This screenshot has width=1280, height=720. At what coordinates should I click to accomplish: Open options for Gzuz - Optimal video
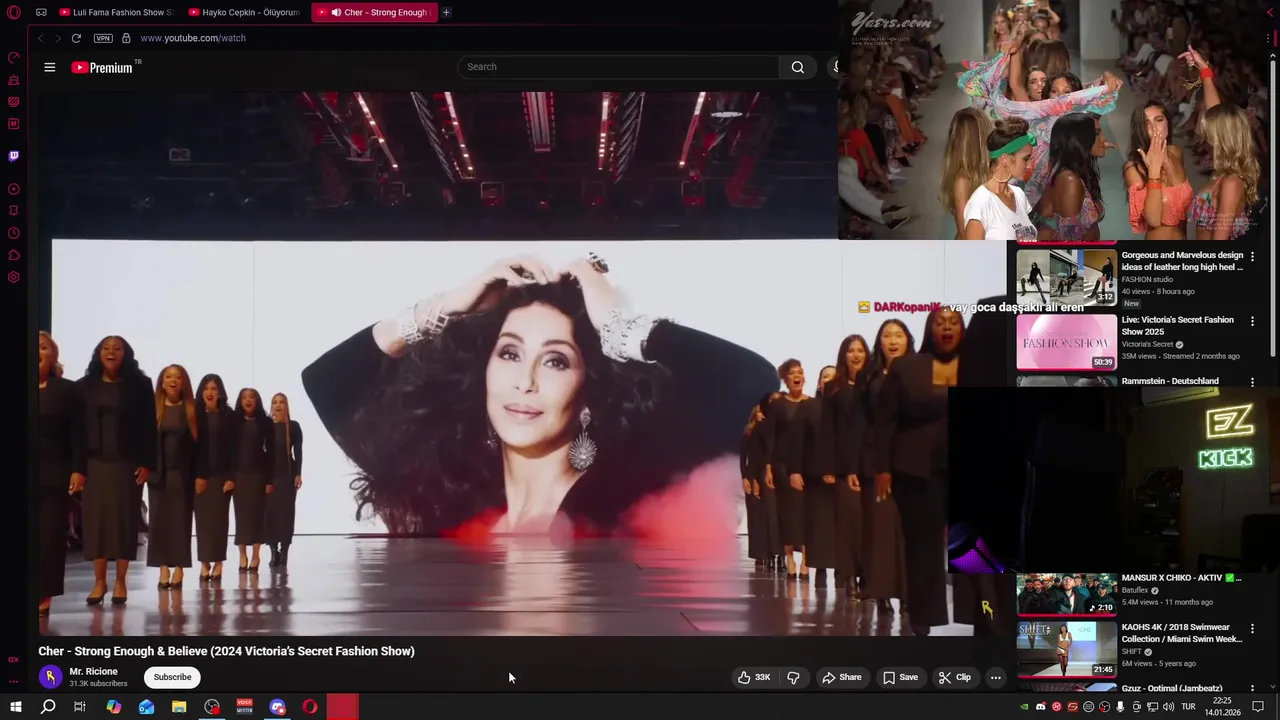point(1252,689)
